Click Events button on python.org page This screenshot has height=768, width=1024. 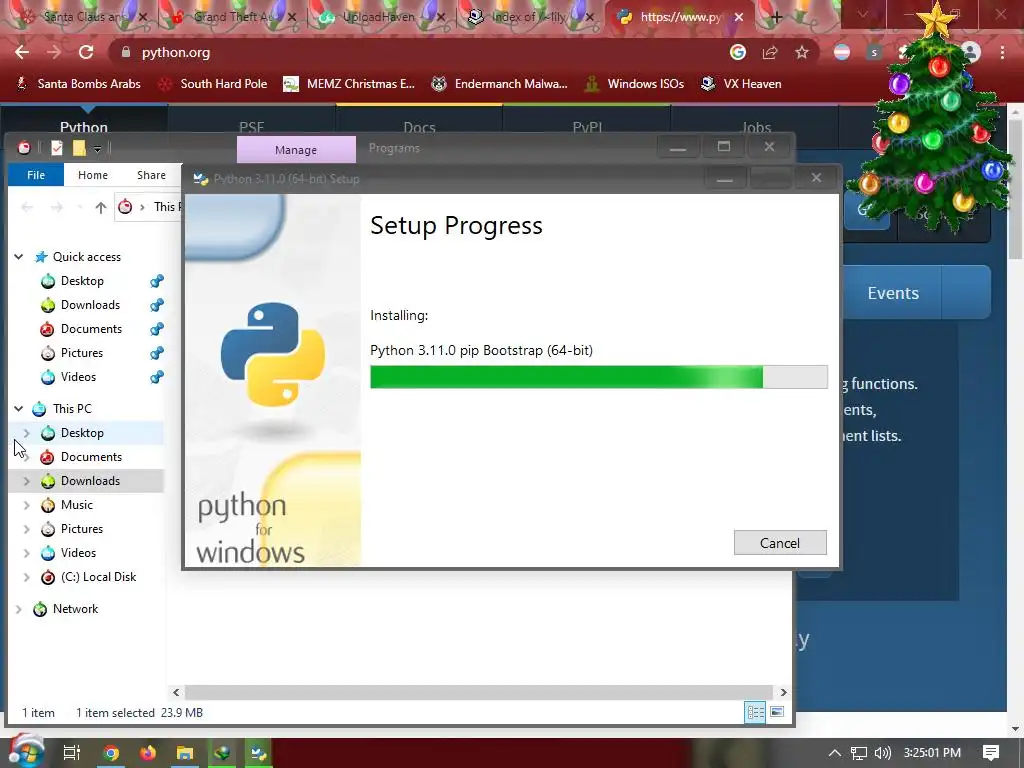893,293
